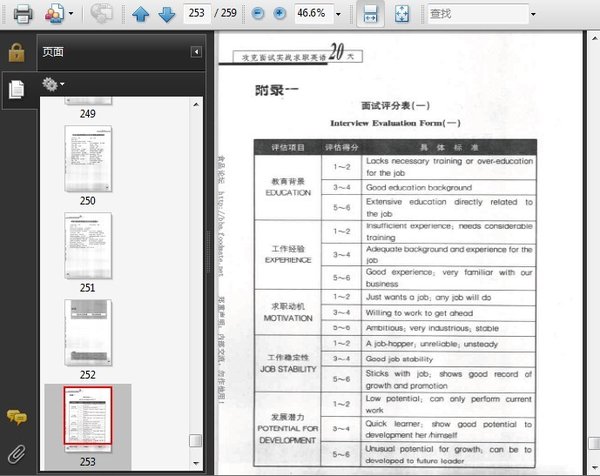Go to the previous page with up arrow

click(141, 14)
